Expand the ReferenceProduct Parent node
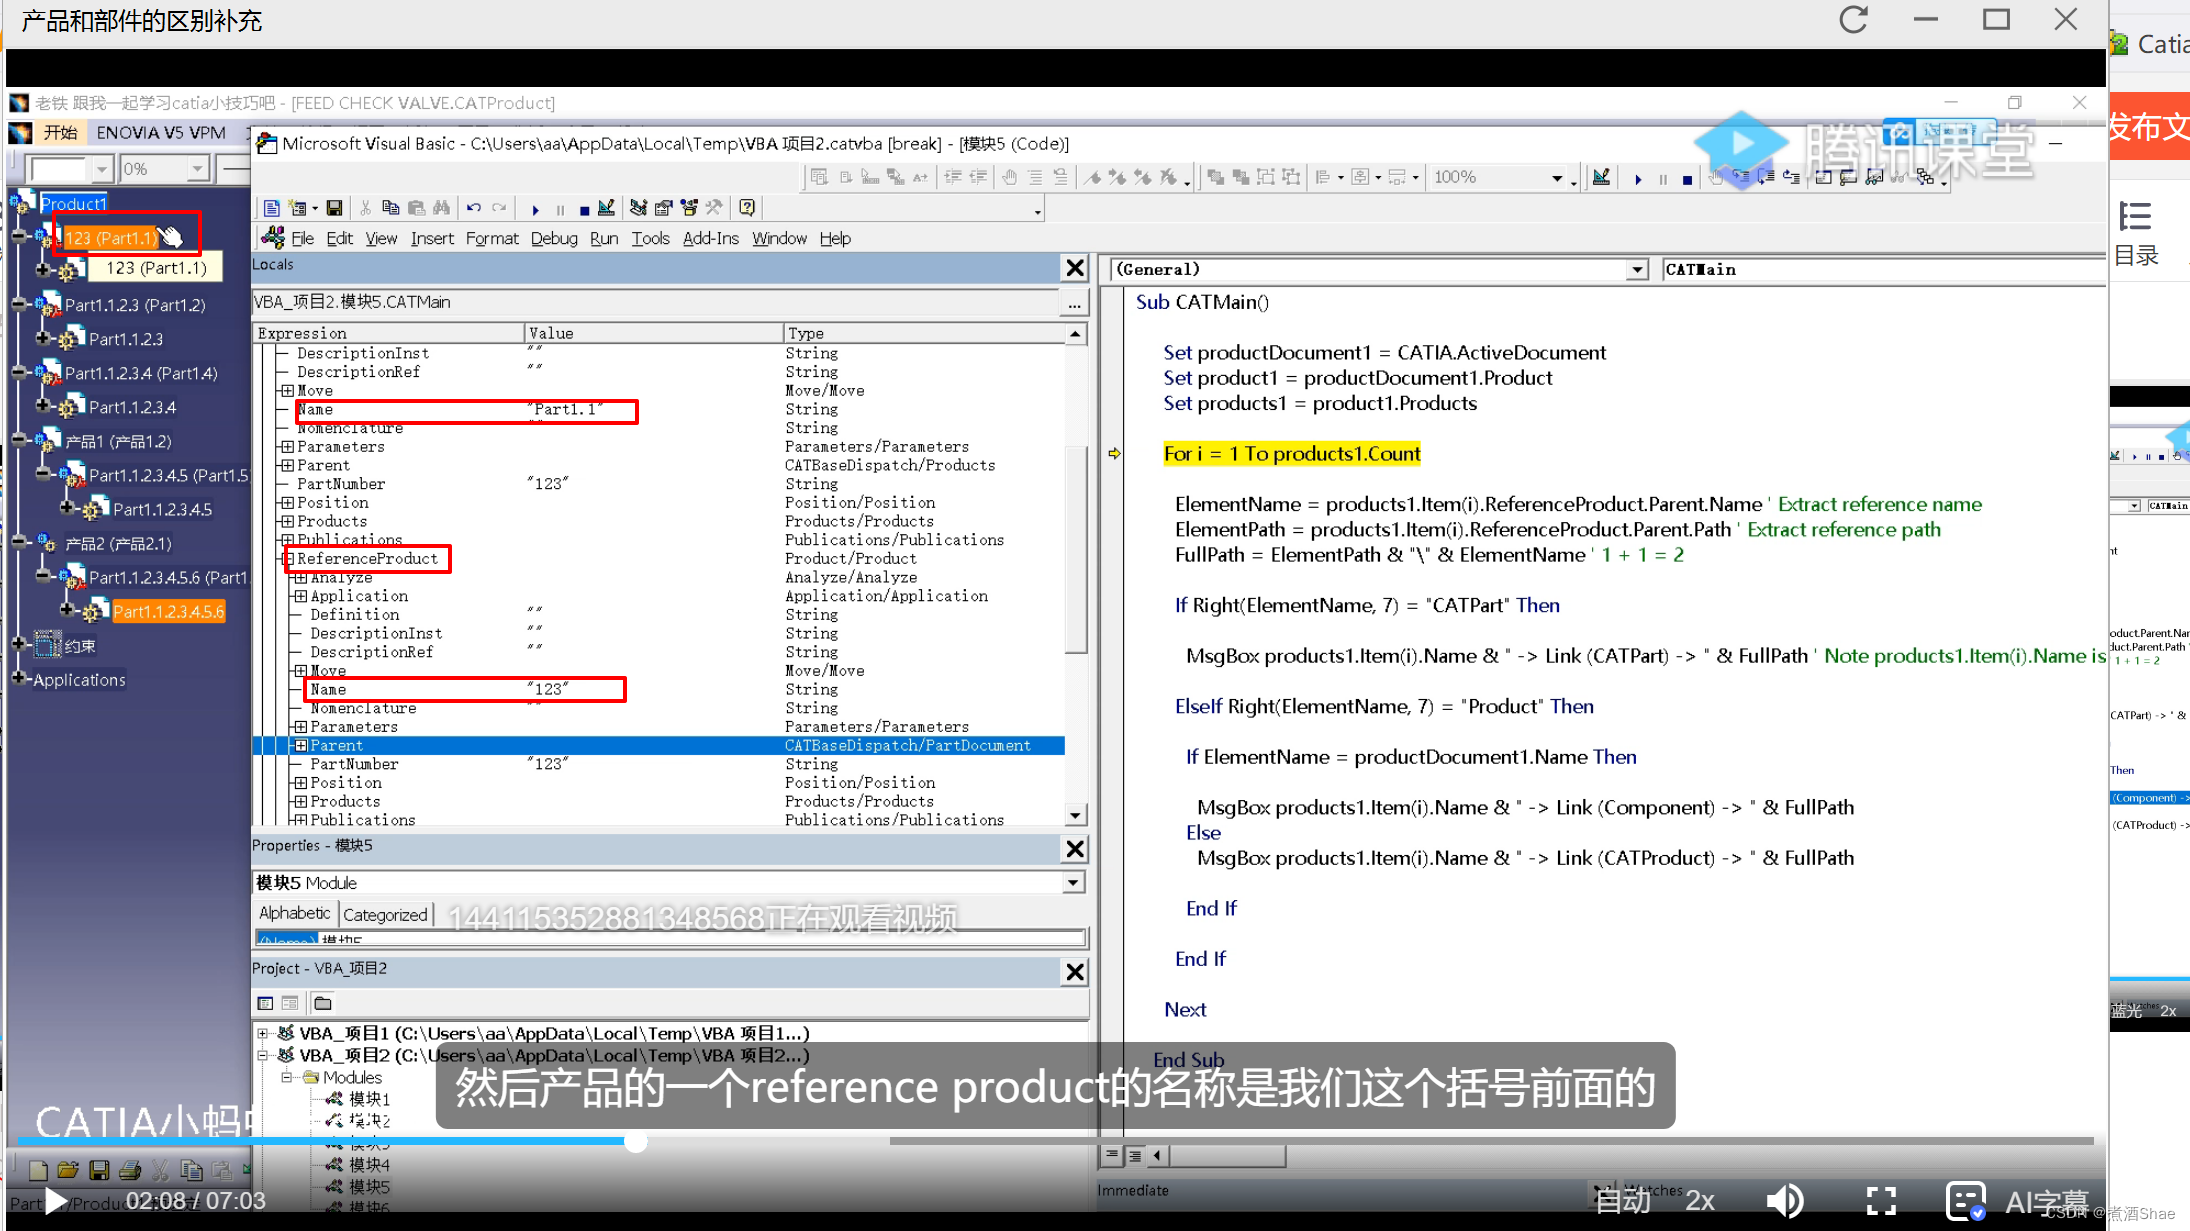 pyautogui.click(x=301, y=746)
